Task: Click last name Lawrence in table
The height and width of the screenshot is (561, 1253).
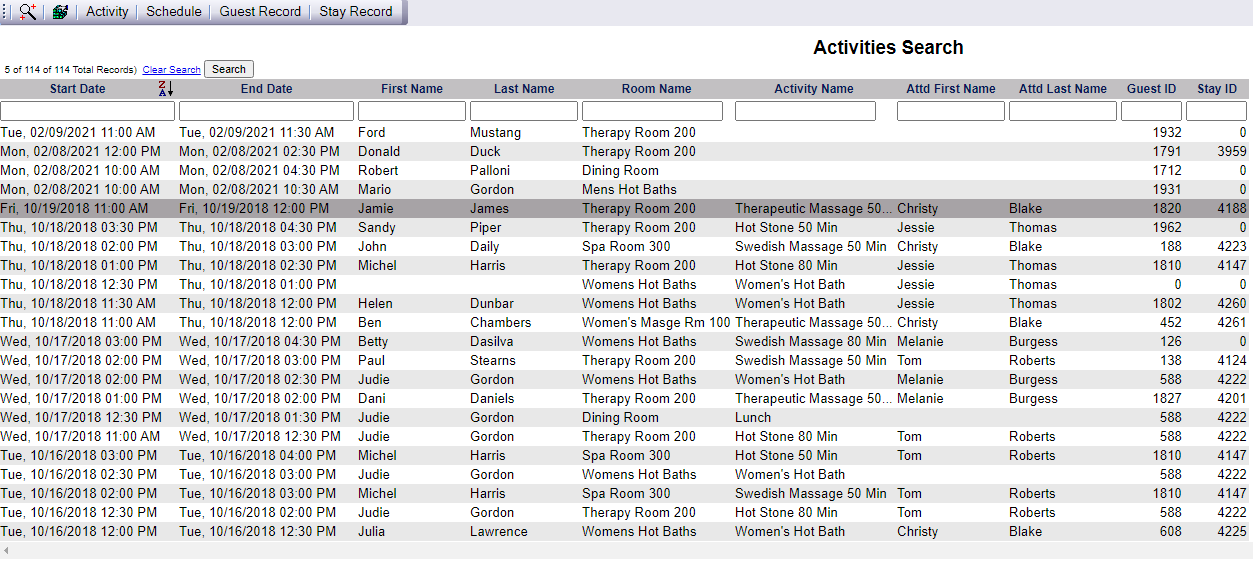Action: [x=499, y=531]
